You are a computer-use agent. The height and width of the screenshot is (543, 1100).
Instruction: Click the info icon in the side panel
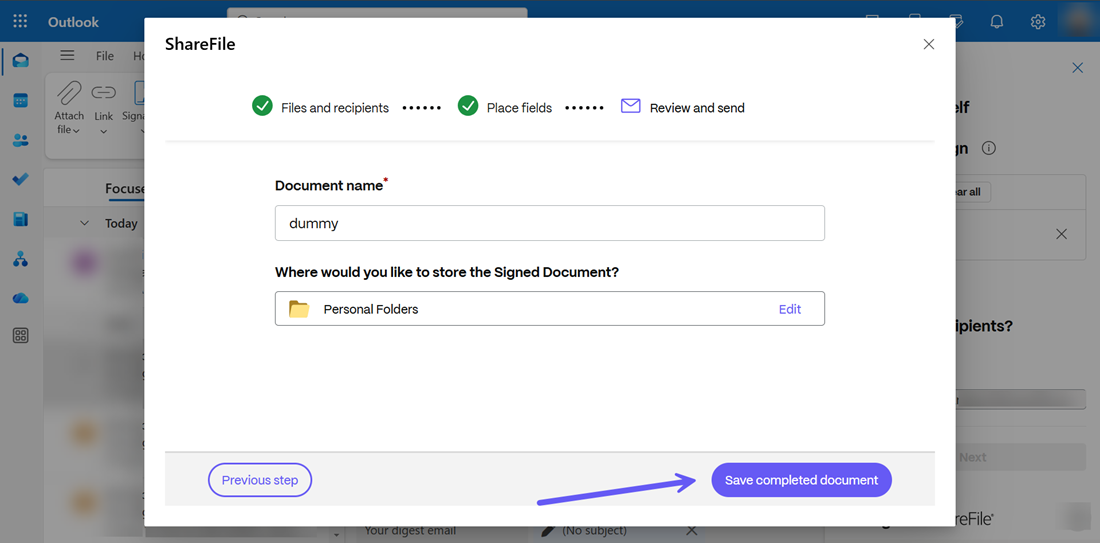[x=988, y=149]
